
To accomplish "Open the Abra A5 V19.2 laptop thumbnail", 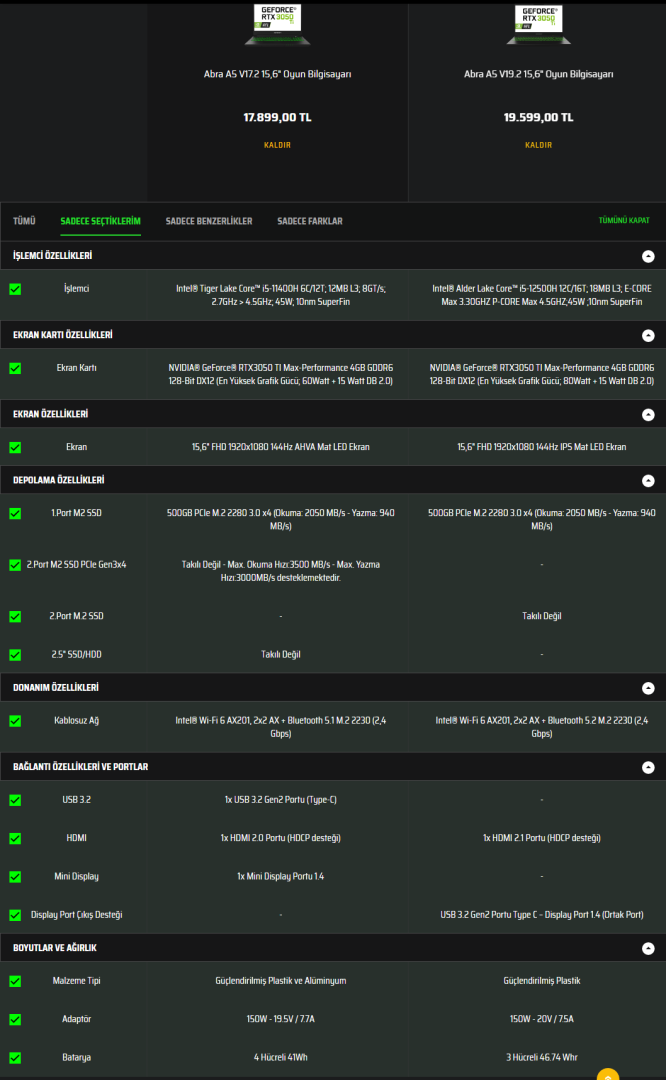I will pos(539,24).
